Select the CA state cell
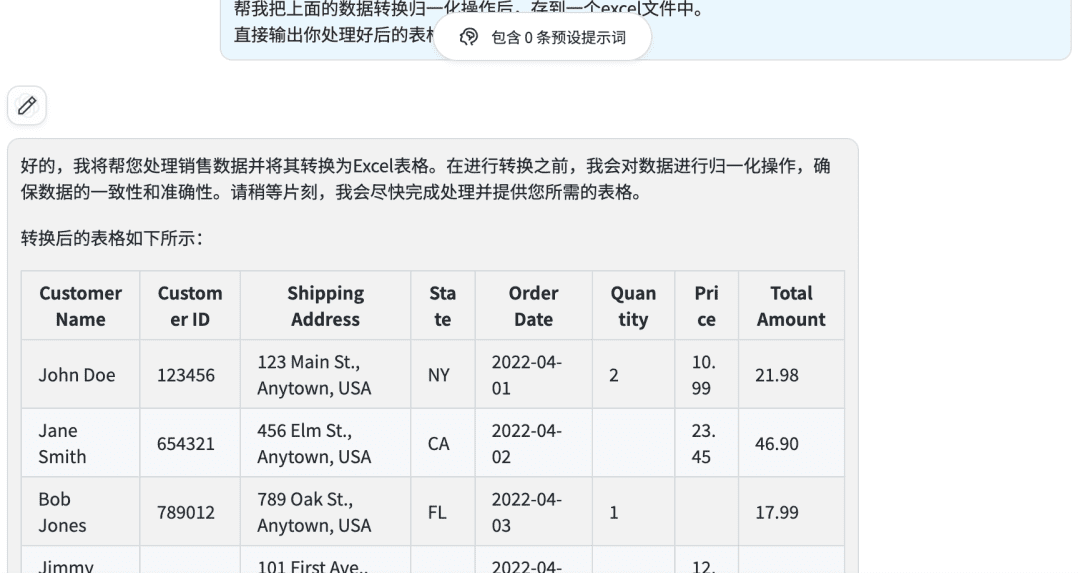This screenshot has height=573, width=1080. 443,444
